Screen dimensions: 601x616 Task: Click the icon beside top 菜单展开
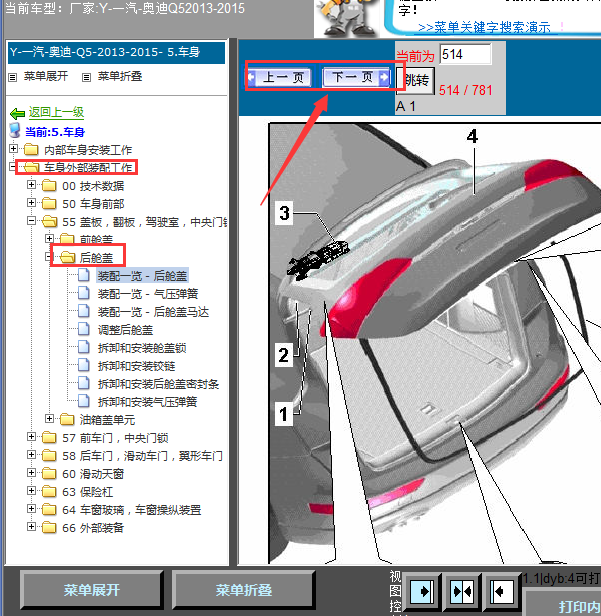click(x=13, y=77)
